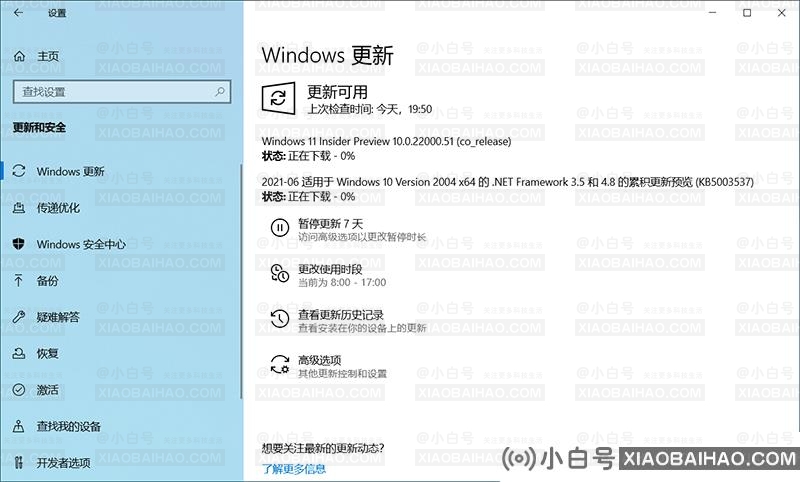The width and height of the screenshot is (800, 482).
Task: Open 备份 in the sidebar
Action: [47, 281]
